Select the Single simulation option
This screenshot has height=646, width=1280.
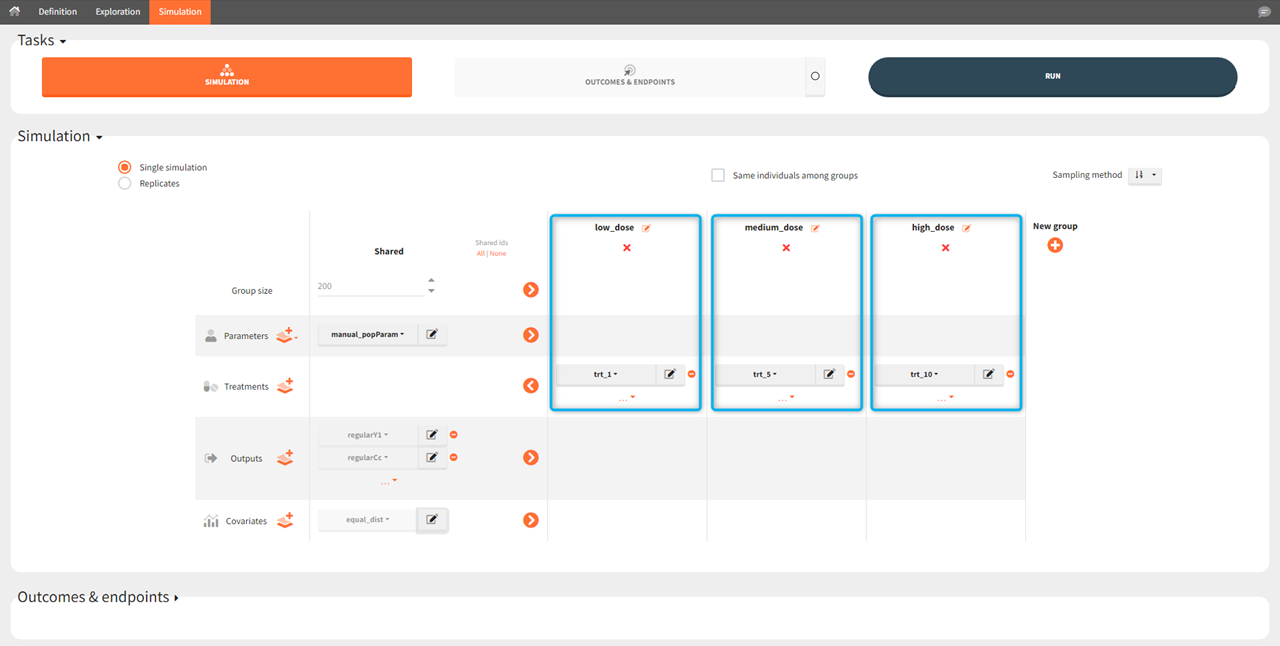[x=125, y=167]
